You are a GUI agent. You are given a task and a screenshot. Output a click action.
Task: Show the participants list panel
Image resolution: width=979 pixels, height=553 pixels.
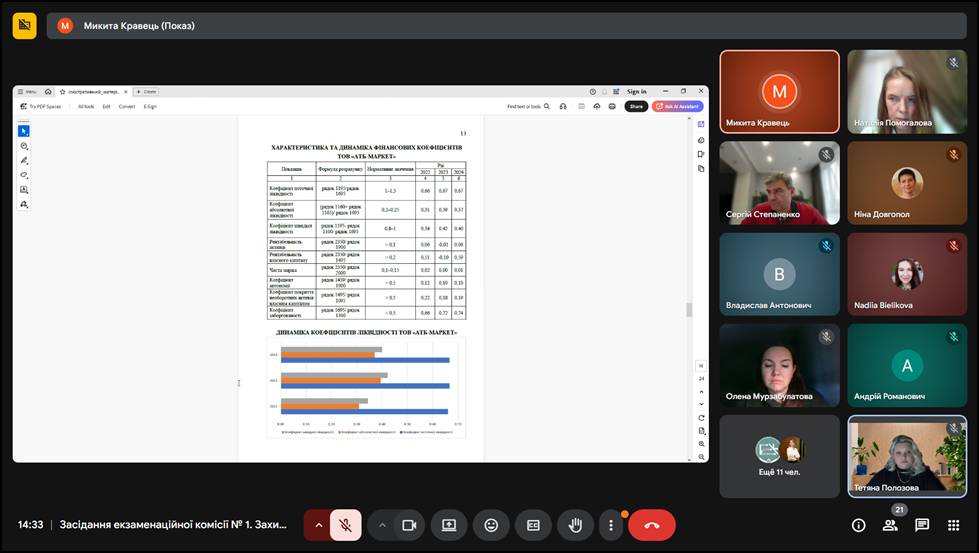point(890,525)
